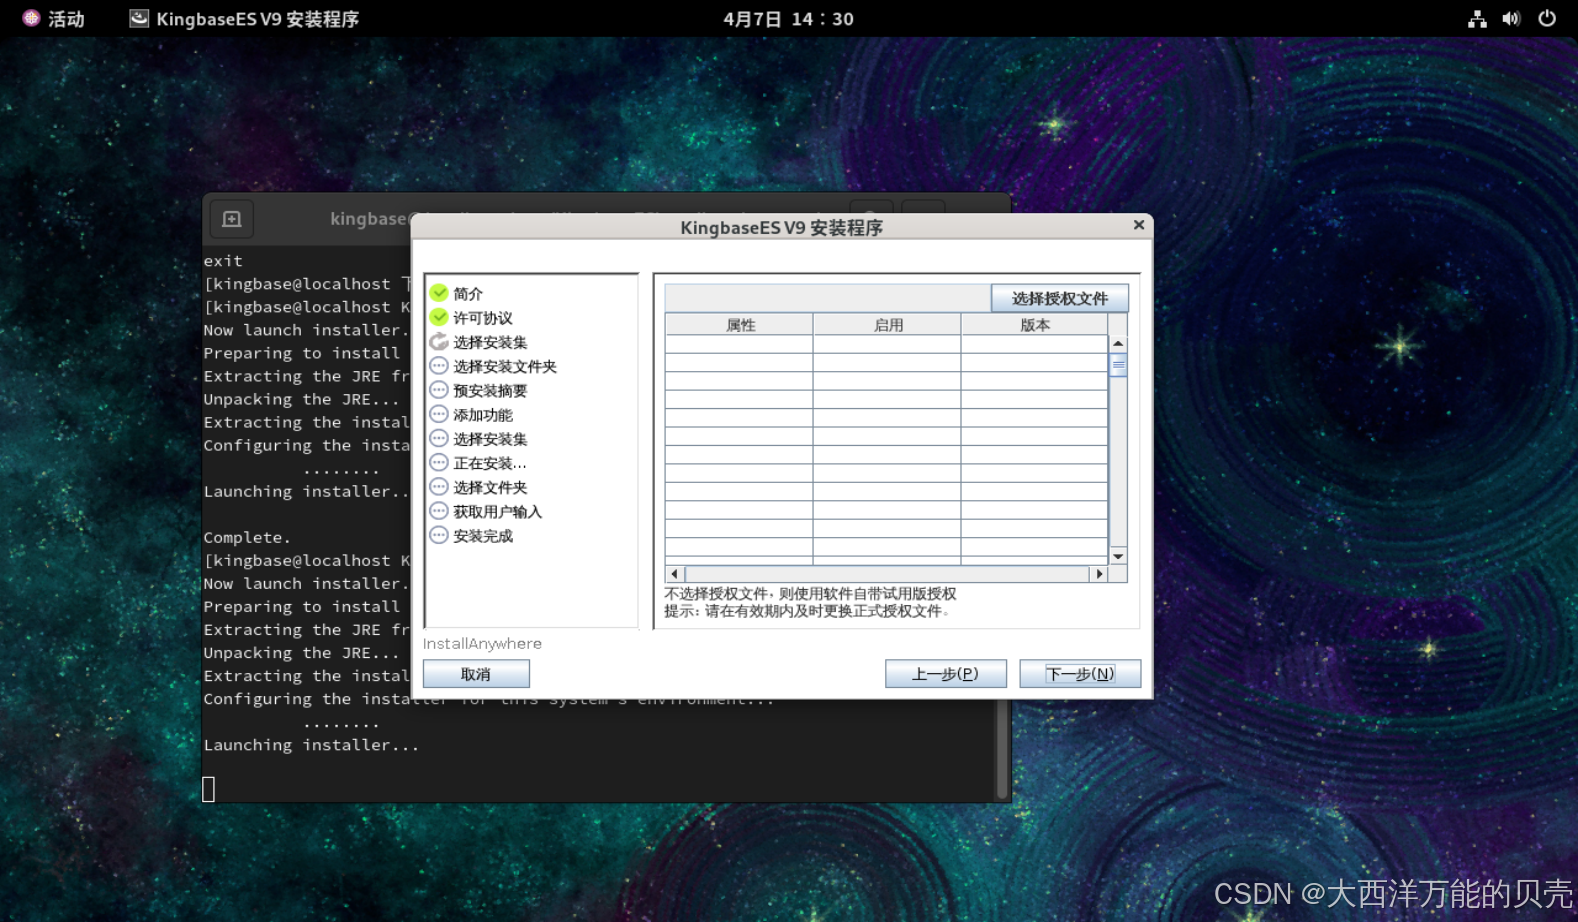1578x922 pixels.
Task: Close the KingbaseES installer dialog
Action: (x=1138, y=225)
